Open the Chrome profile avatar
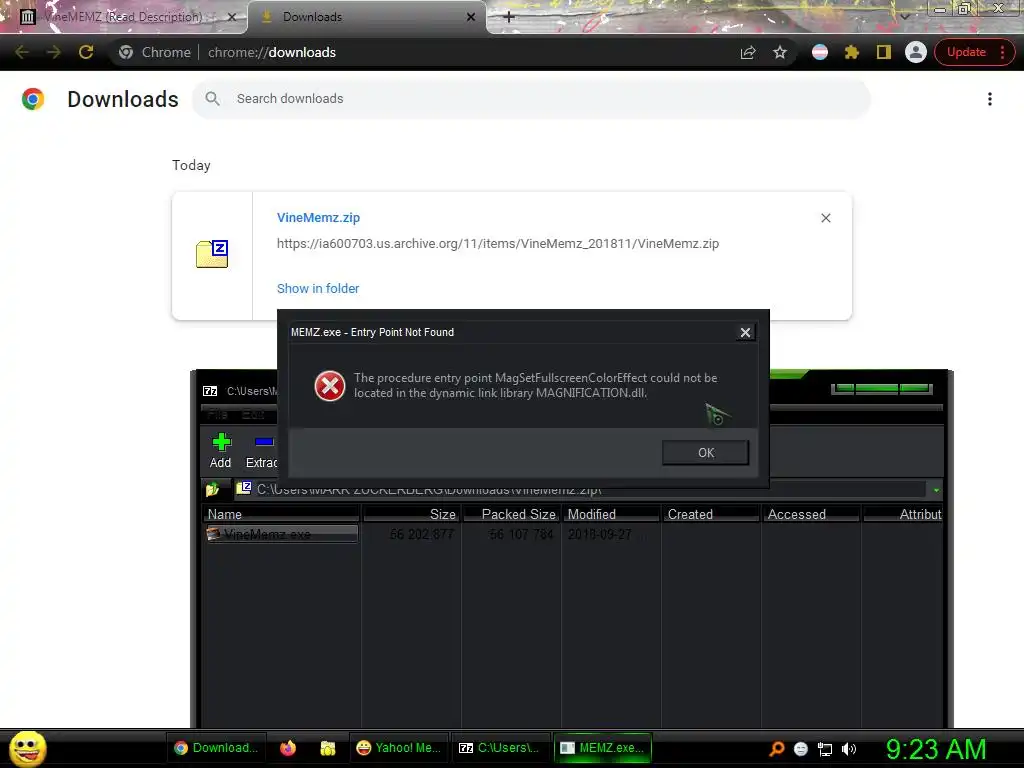The image size is (1024, 768). click(916, 52)
